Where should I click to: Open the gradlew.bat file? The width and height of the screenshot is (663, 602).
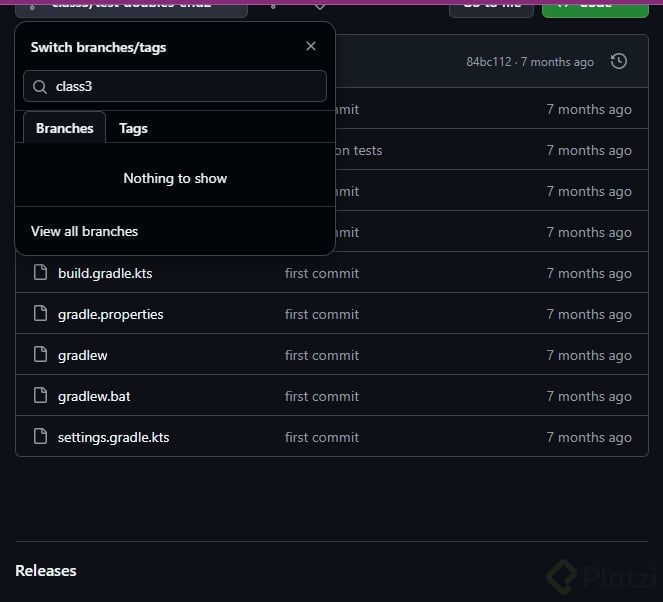tap(94, 396)
